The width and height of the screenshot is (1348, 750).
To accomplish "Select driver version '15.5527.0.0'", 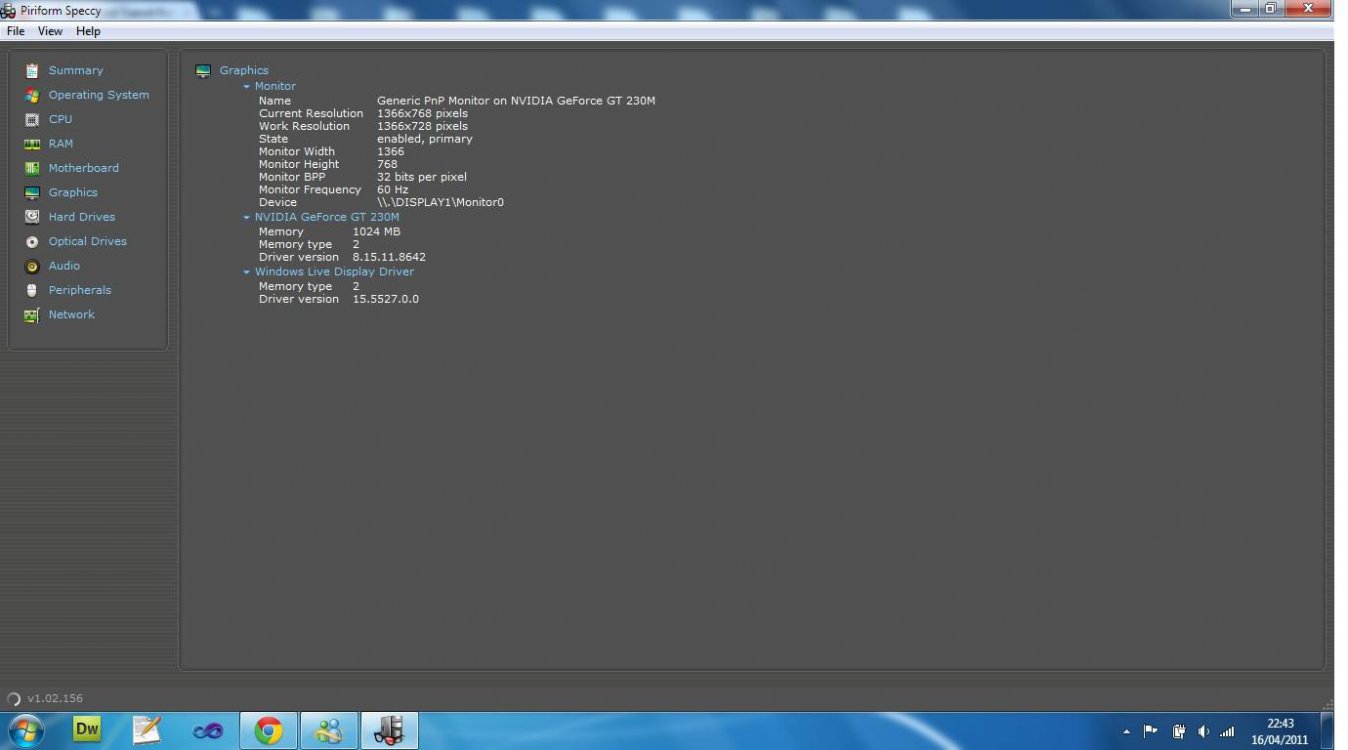I will 386,299.
